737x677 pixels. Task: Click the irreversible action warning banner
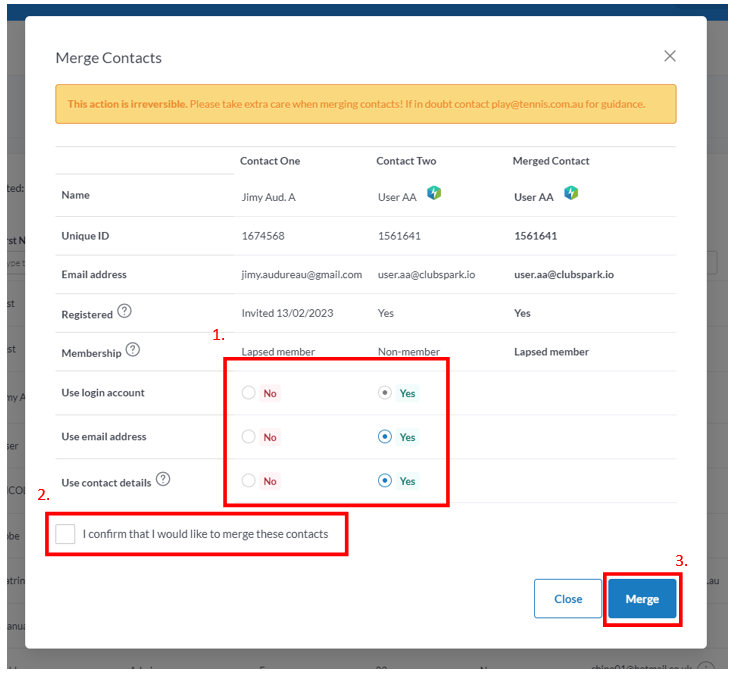pyautogui.click(x=366, y=104)
